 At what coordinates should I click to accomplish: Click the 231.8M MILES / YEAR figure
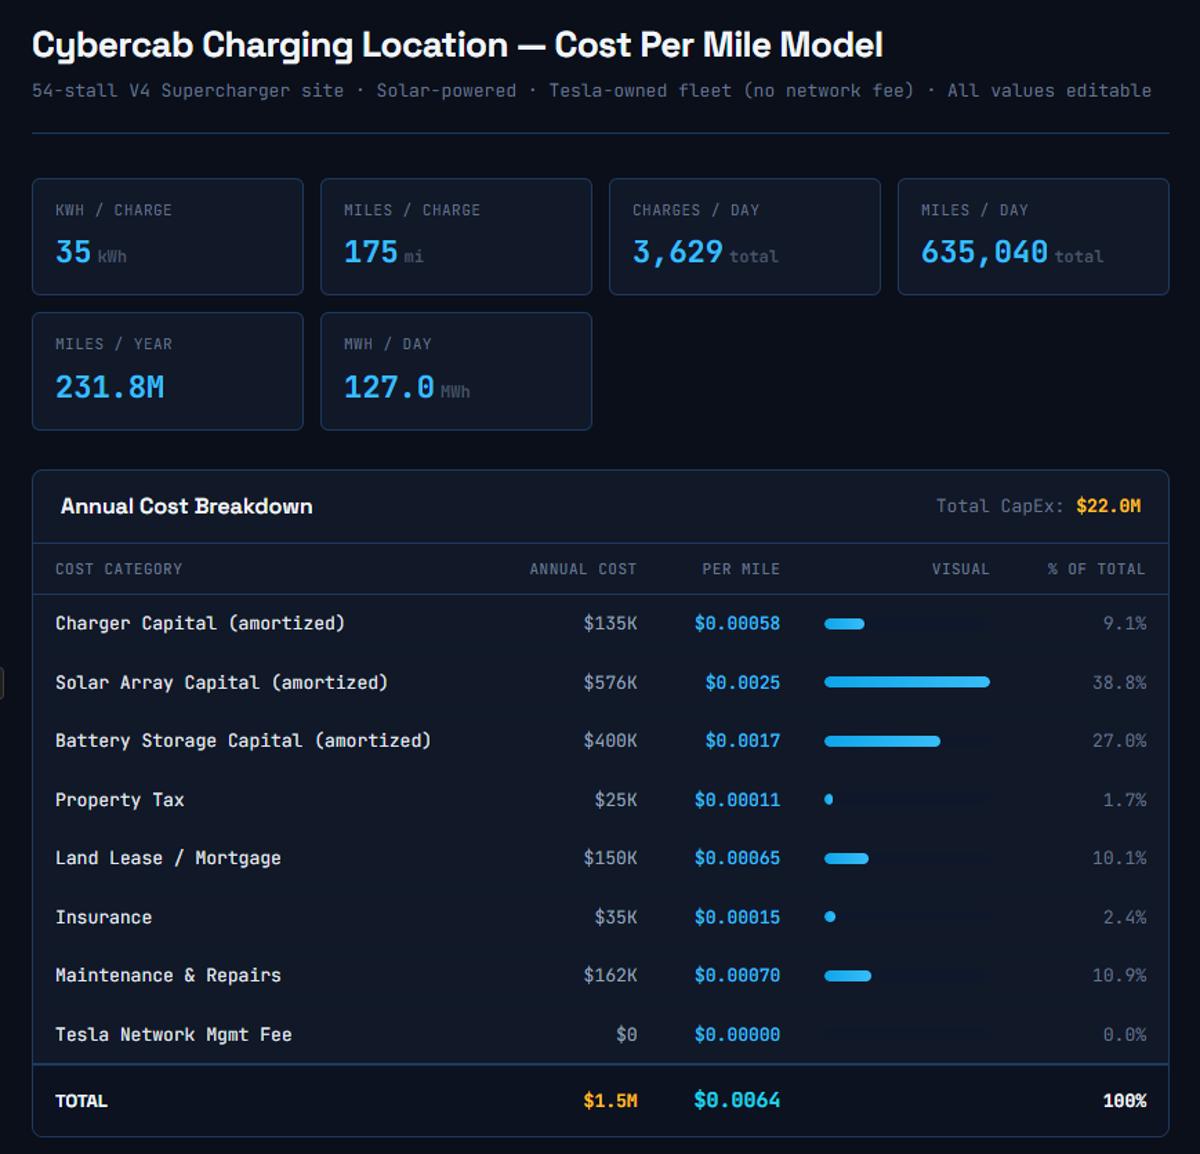(x=108, y=386)
